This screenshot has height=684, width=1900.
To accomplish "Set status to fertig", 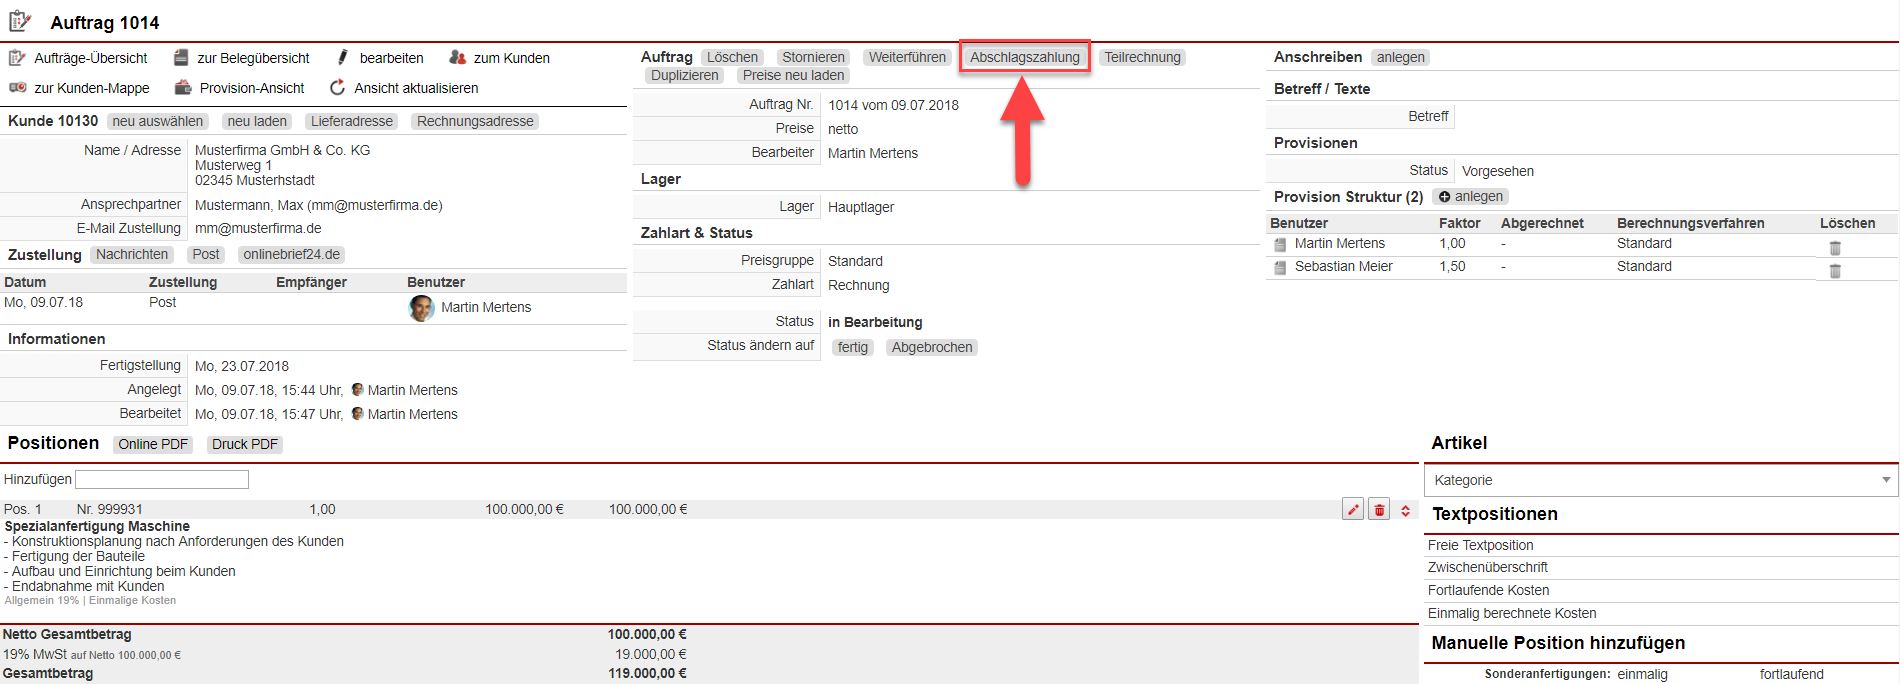I will [x=852, y=347].
